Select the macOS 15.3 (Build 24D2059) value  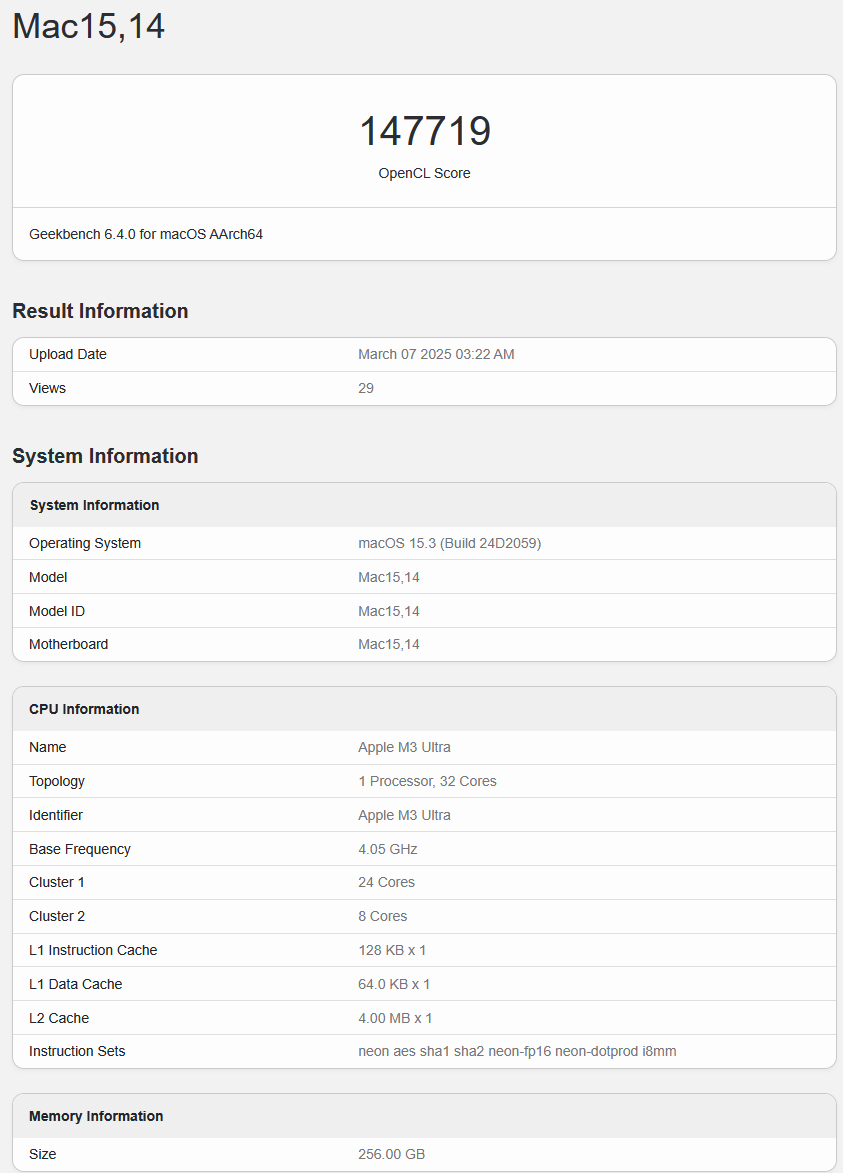(450, 543)
